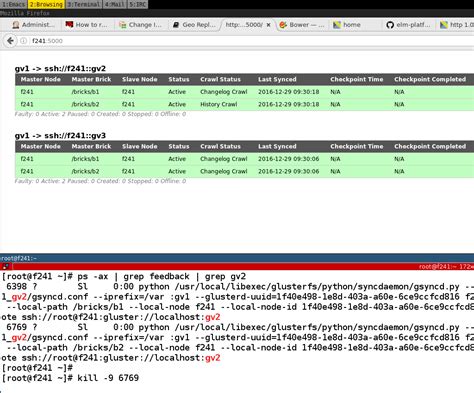
Task: Switch to the Geo Repl... browser tab
Action: (x=195, y=25)
